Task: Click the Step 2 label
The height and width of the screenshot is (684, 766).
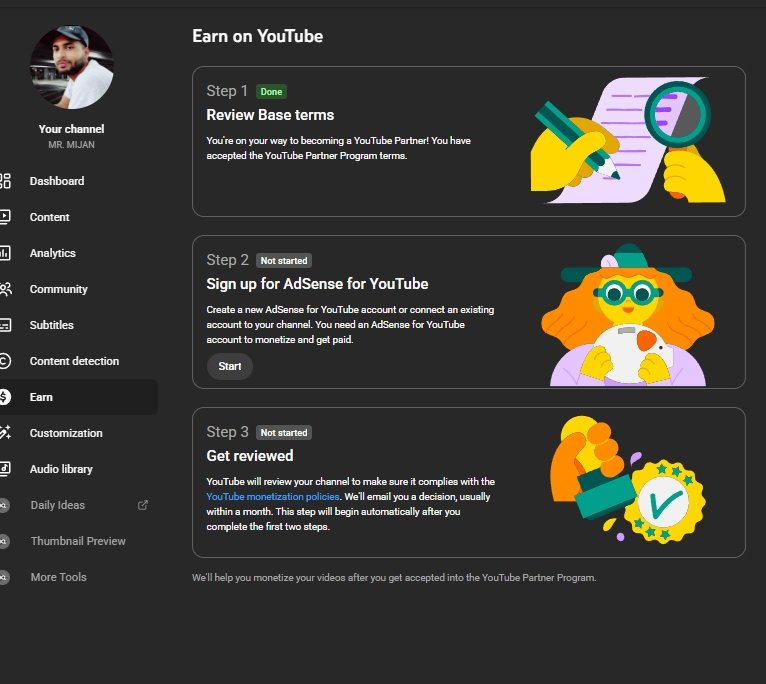Action: [x=227, y=260]
